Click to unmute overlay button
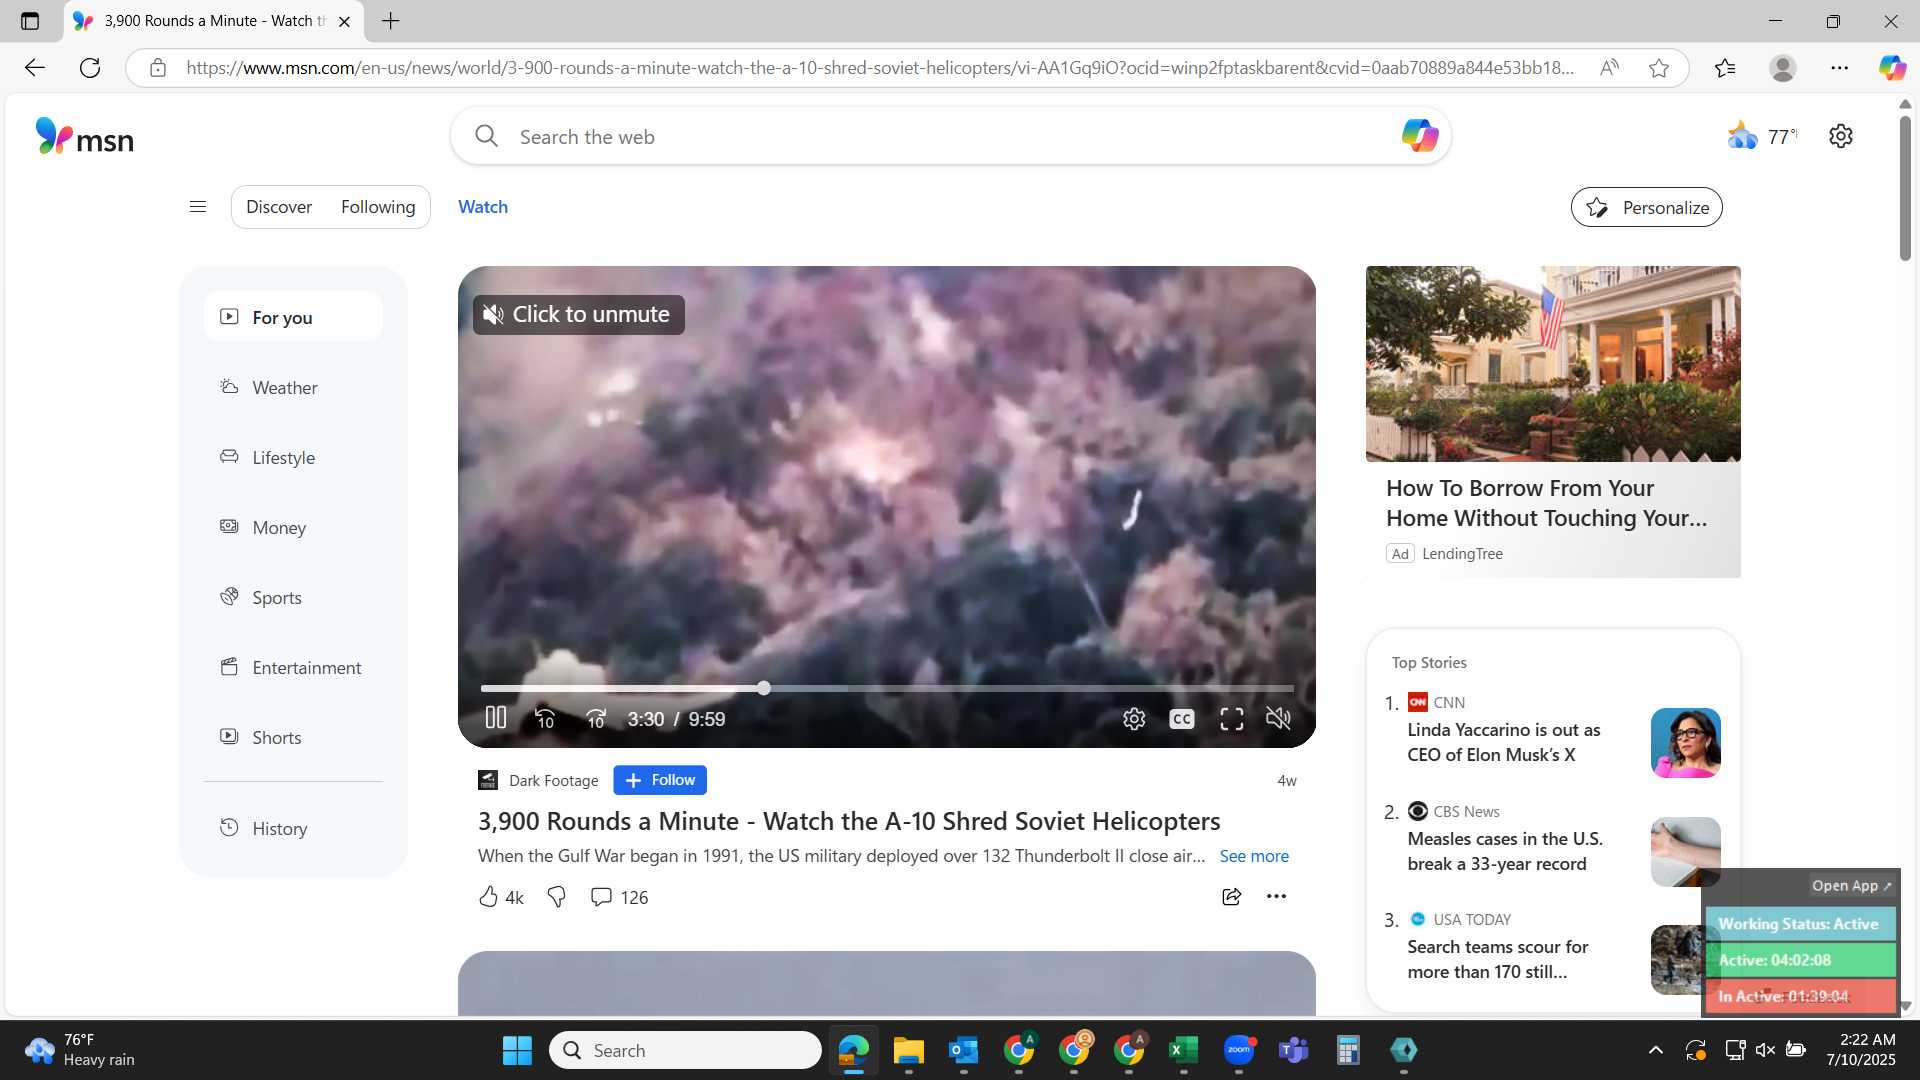The image size is (1920, 1080). tap(578, 314)
